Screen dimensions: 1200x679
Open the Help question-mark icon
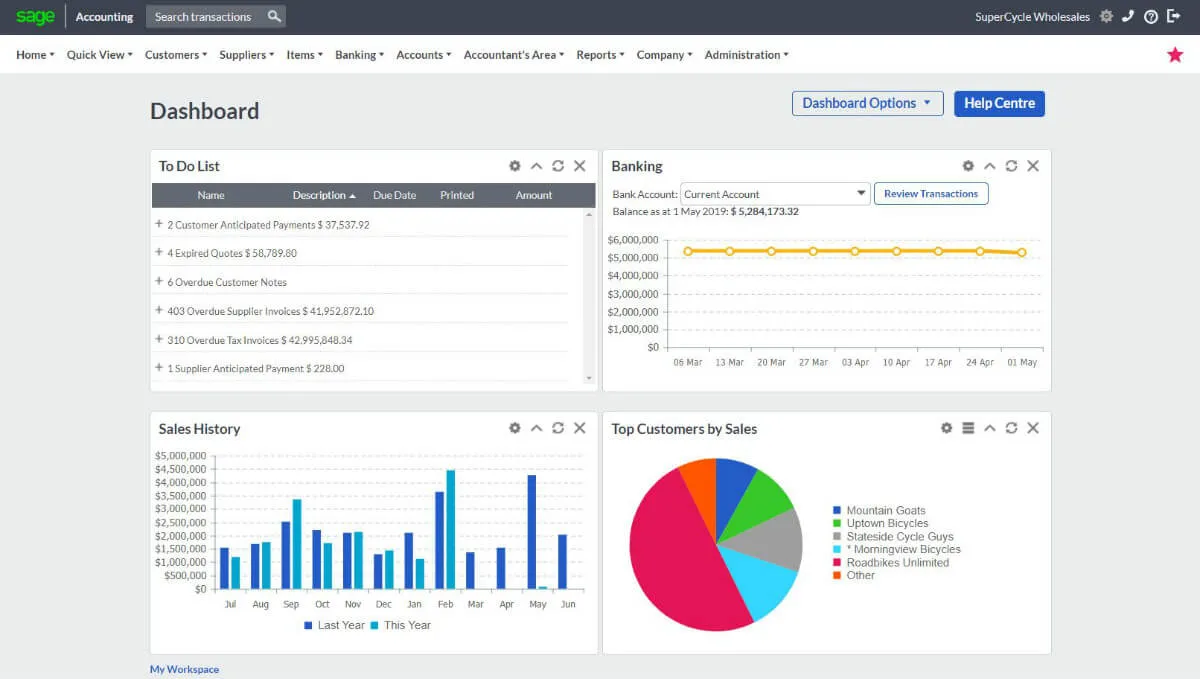point(1150,16)
